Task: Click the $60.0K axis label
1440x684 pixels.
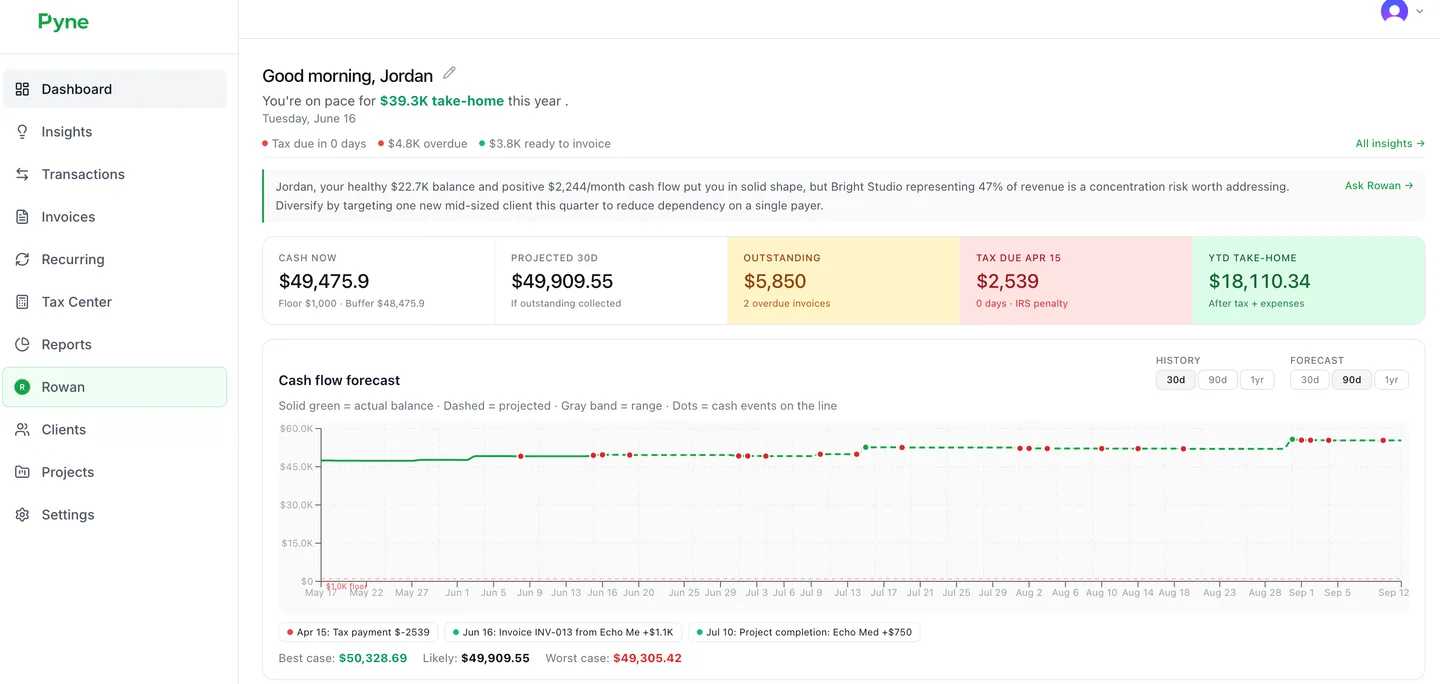Action: (x=296, y=428)
